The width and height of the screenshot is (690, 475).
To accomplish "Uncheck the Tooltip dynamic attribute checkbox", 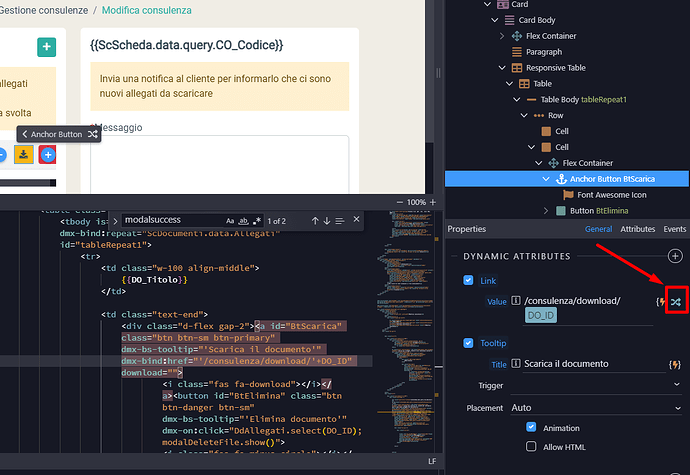I will (x=468, y=343).
